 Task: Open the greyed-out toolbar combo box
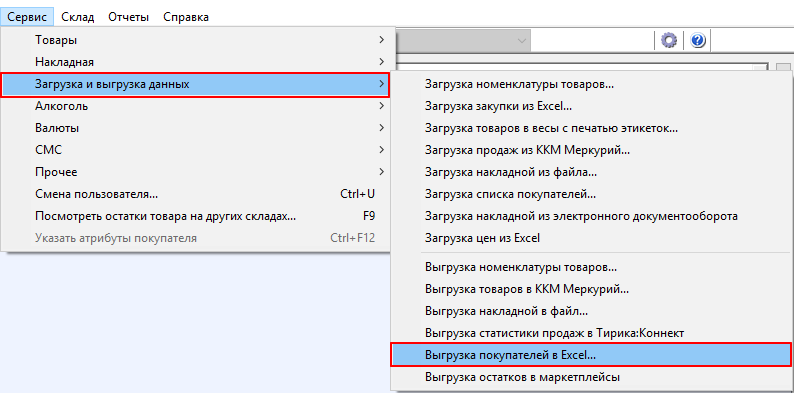pos(463,41)
